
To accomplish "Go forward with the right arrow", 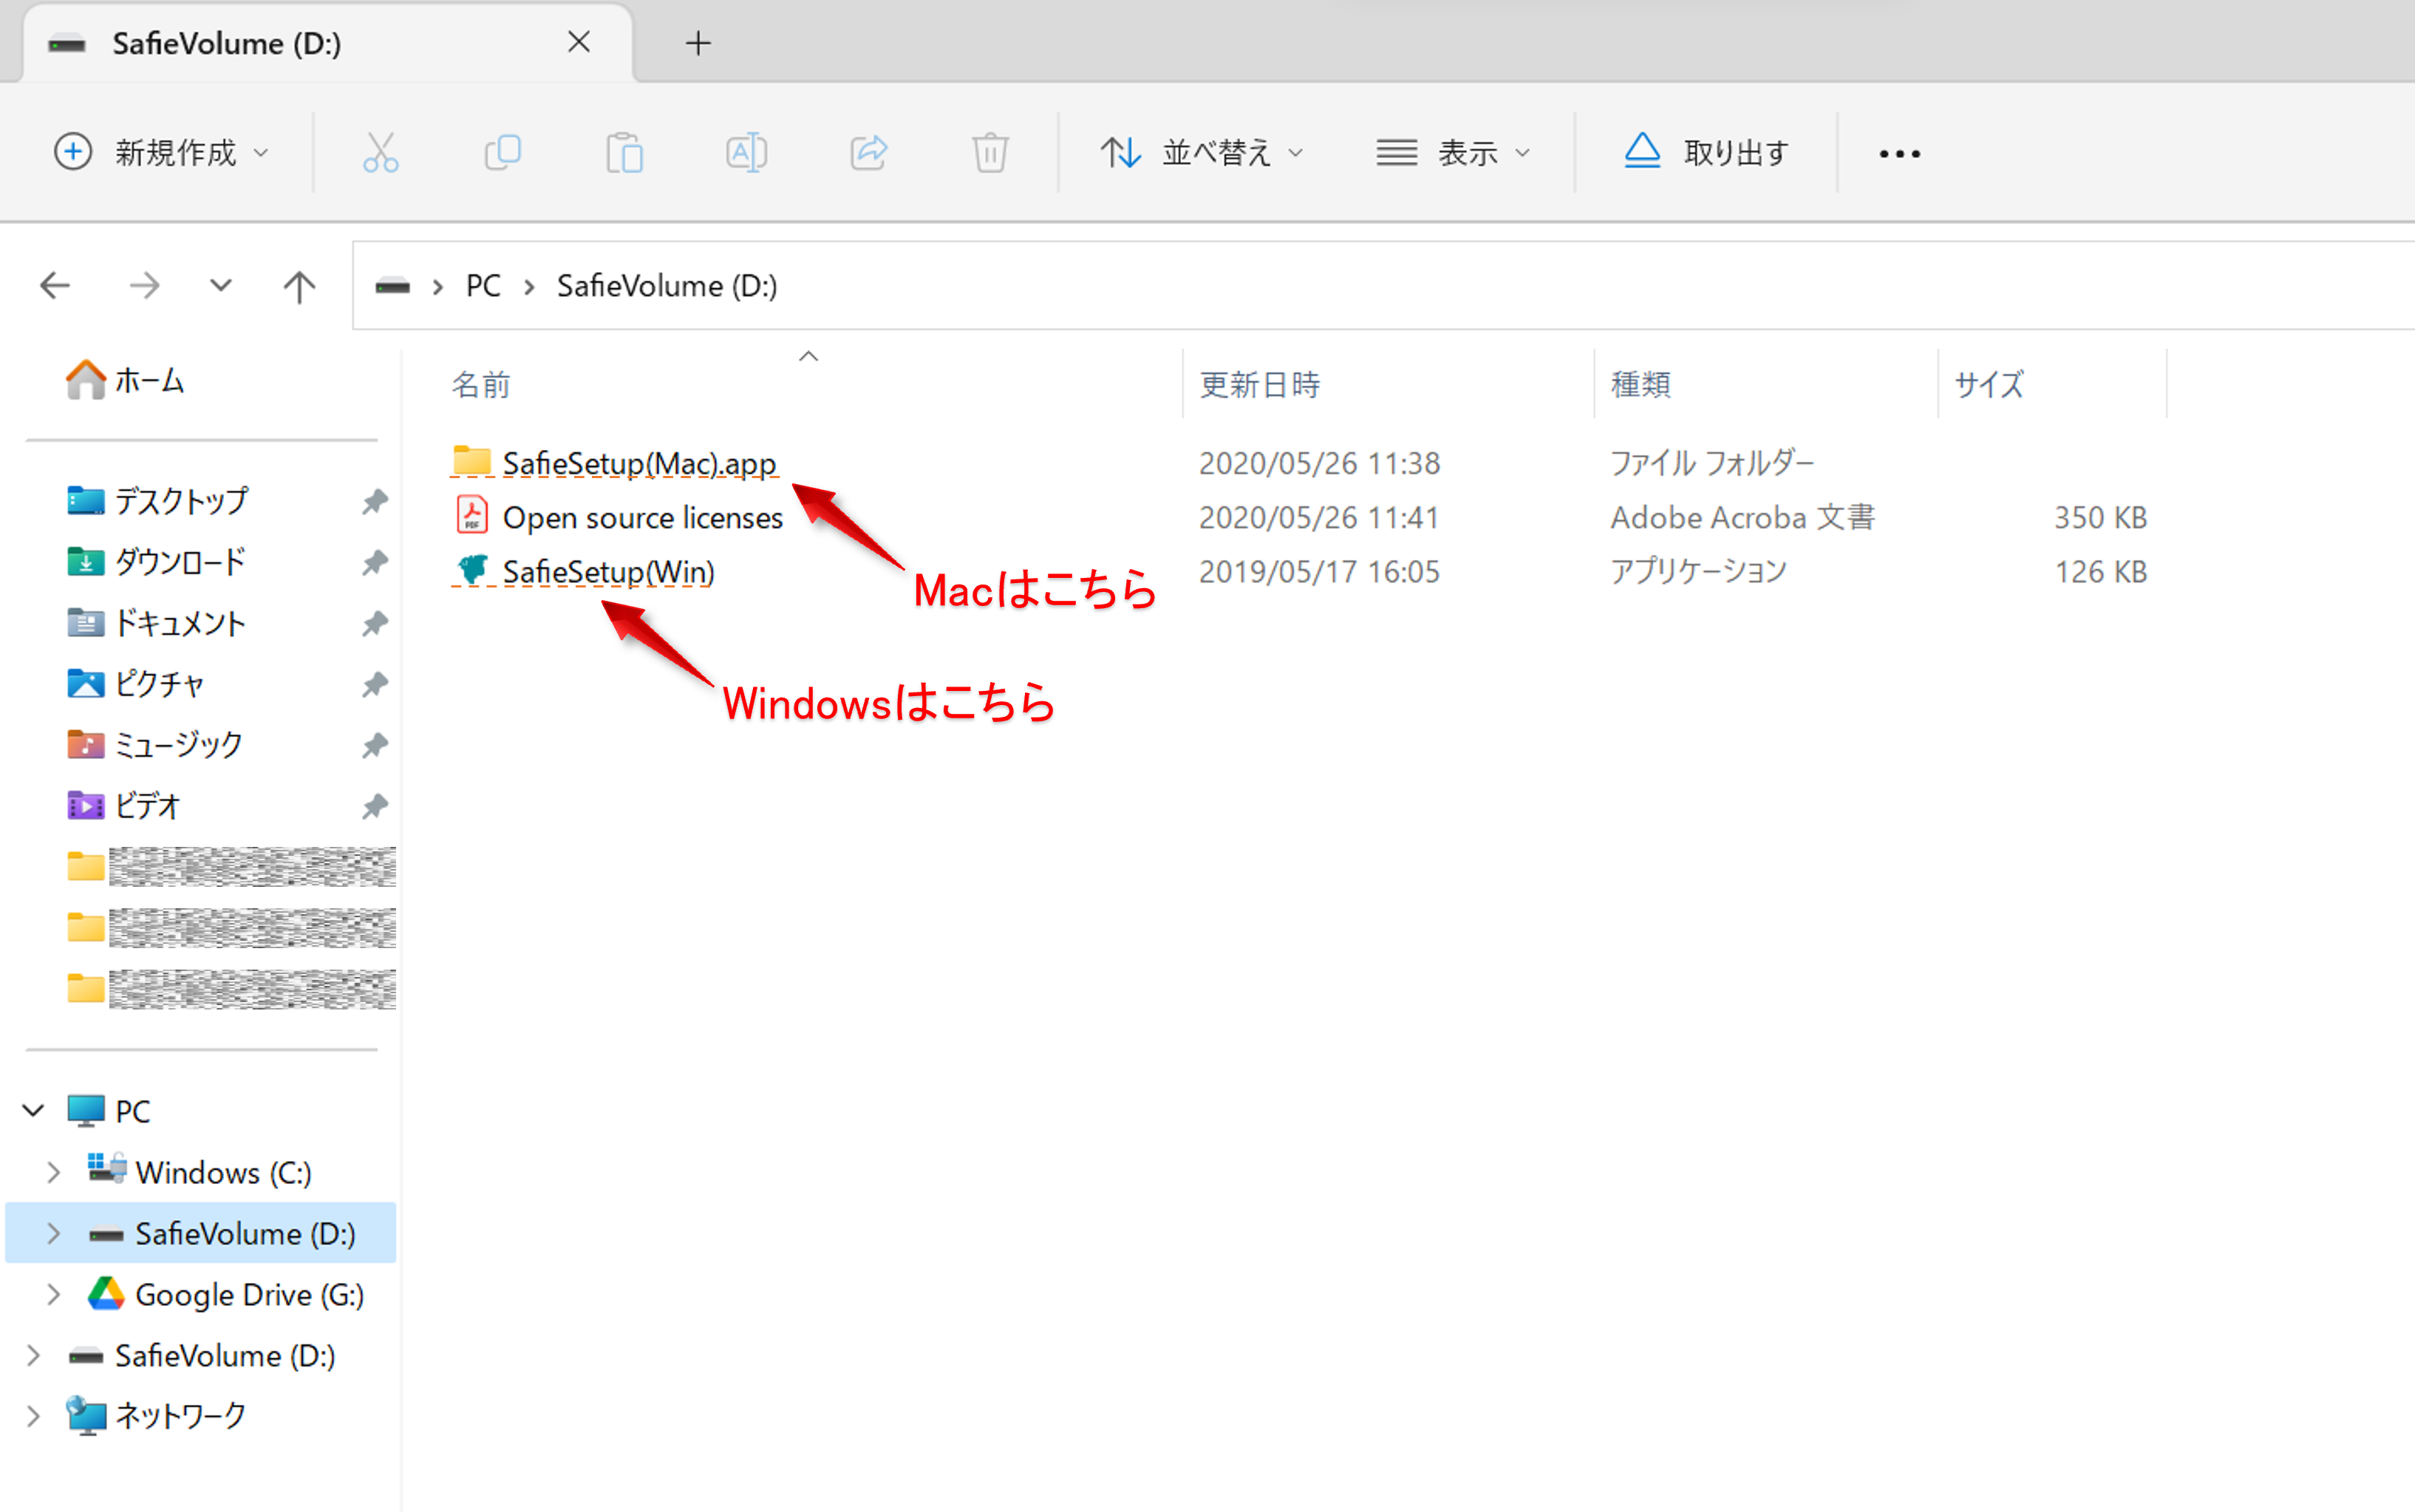I will pyautogui.click(x=145, y=286).
